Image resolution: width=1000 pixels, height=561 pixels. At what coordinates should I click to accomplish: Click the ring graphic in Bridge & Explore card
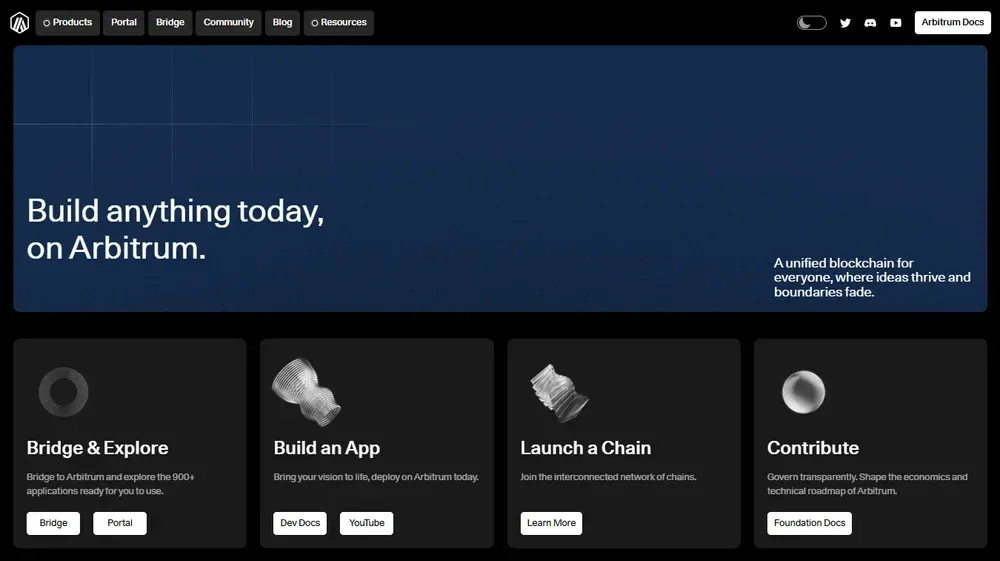click(63, 391)
